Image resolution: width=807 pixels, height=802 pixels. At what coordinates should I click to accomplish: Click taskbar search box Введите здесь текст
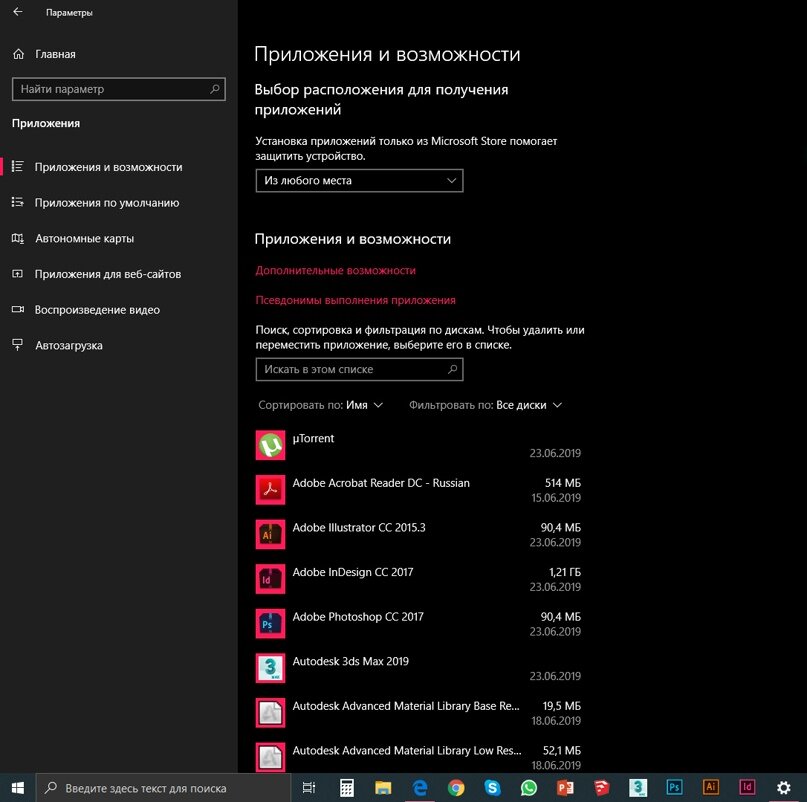pos(163,788)
